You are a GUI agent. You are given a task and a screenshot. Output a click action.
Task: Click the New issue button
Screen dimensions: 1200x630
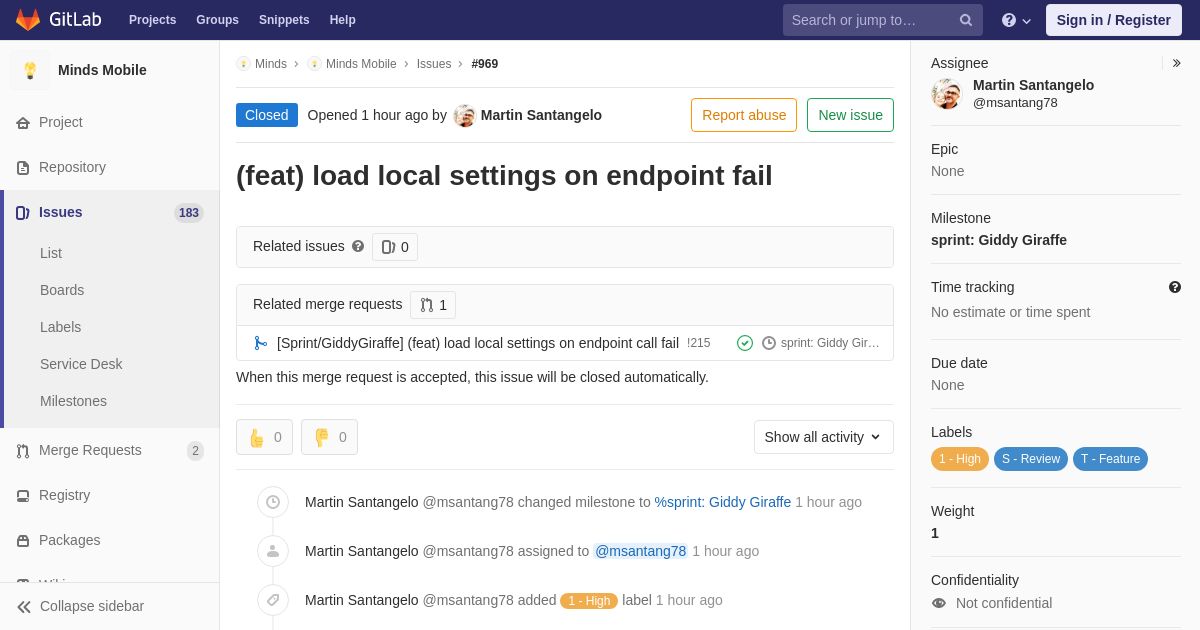(850, 115)
